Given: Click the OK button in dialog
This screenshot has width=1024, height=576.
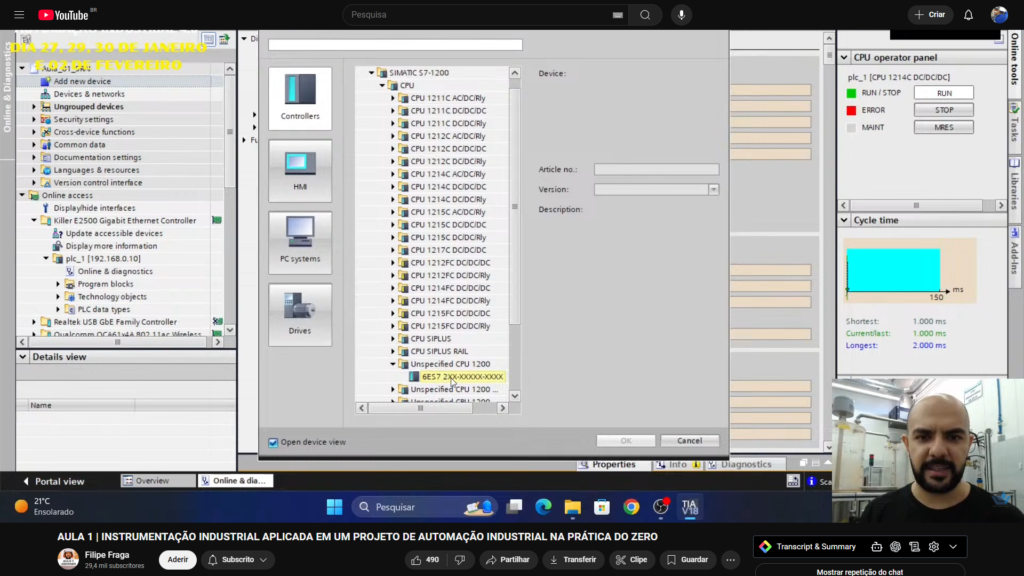Looking at the screenshot, I should tap(626, 441).
